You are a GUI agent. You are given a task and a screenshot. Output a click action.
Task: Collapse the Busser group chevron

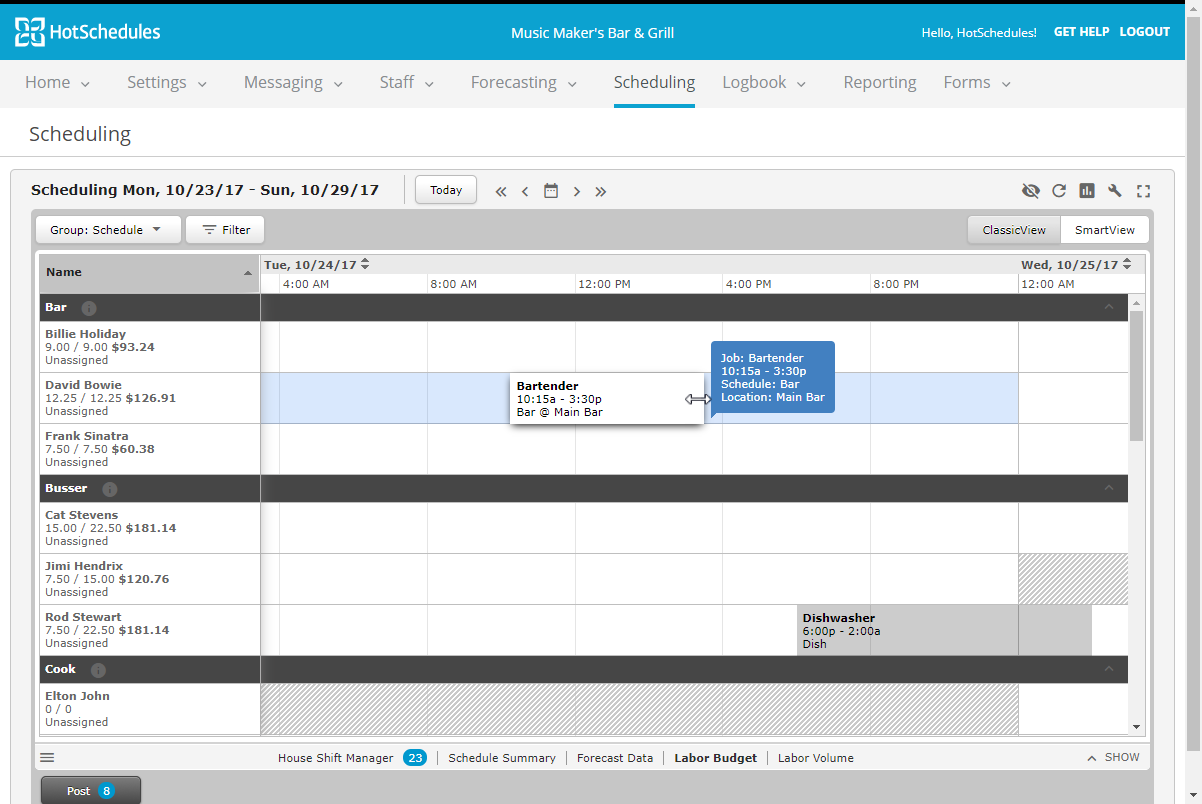point(1109,488)
